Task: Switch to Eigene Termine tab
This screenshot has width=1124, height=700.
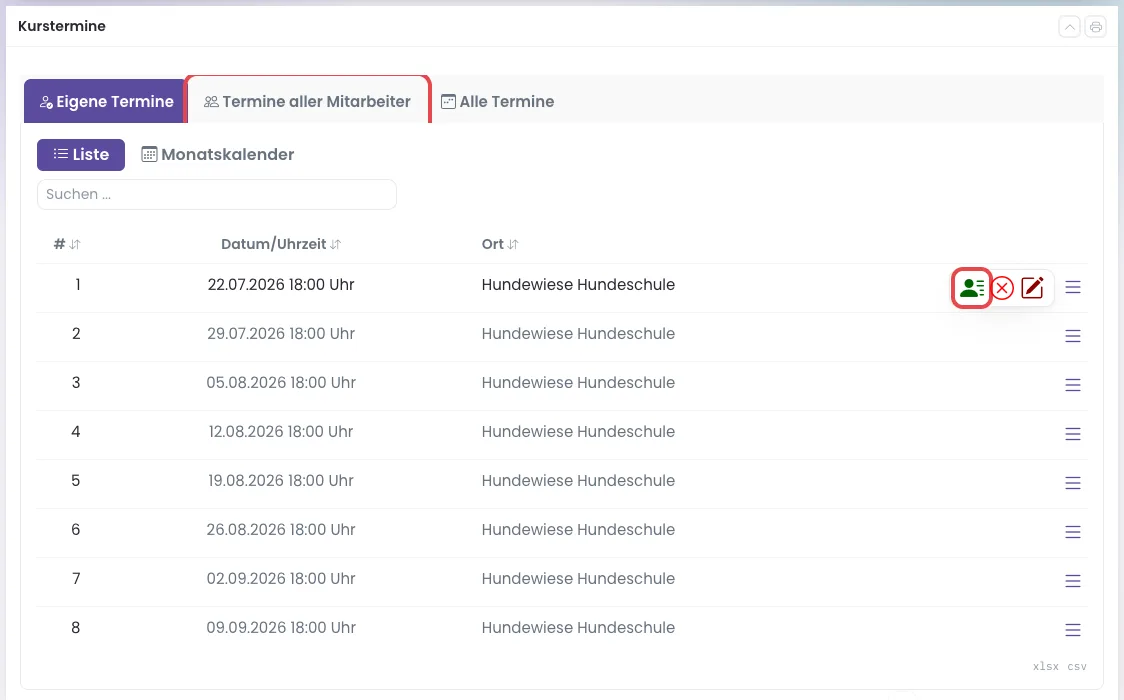Action: click(105, 101)
